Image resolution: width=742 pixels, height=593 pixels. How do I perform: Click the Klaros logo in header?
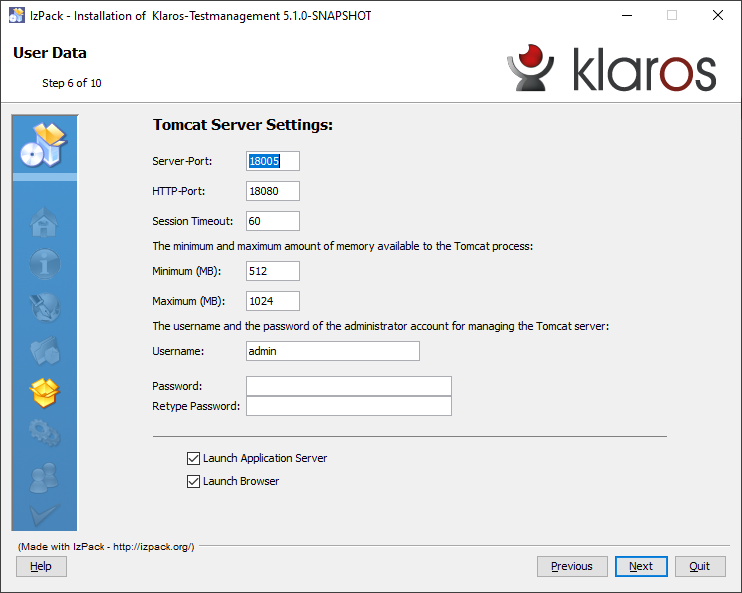coord(611,70)
